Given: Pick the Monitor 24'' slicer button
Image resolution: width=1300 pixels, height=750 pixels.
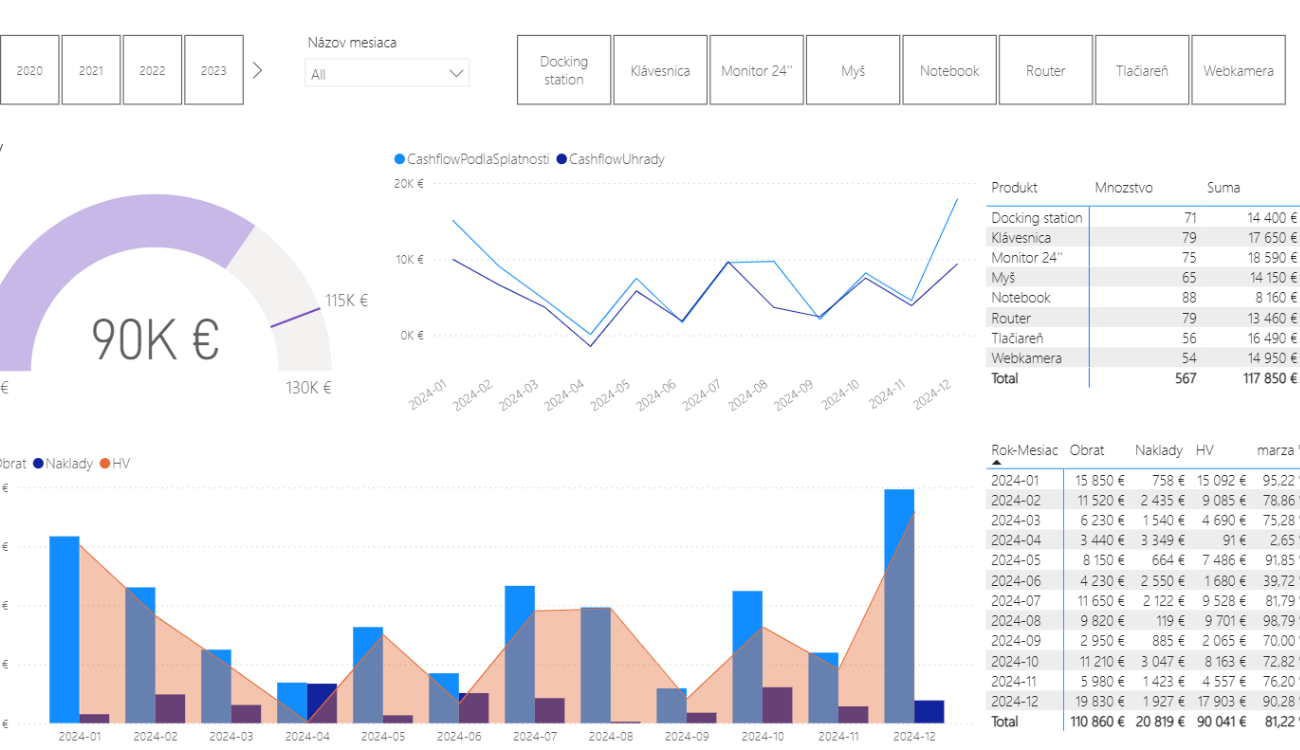Looking at the screenshot, I should (x=757, y=70).
